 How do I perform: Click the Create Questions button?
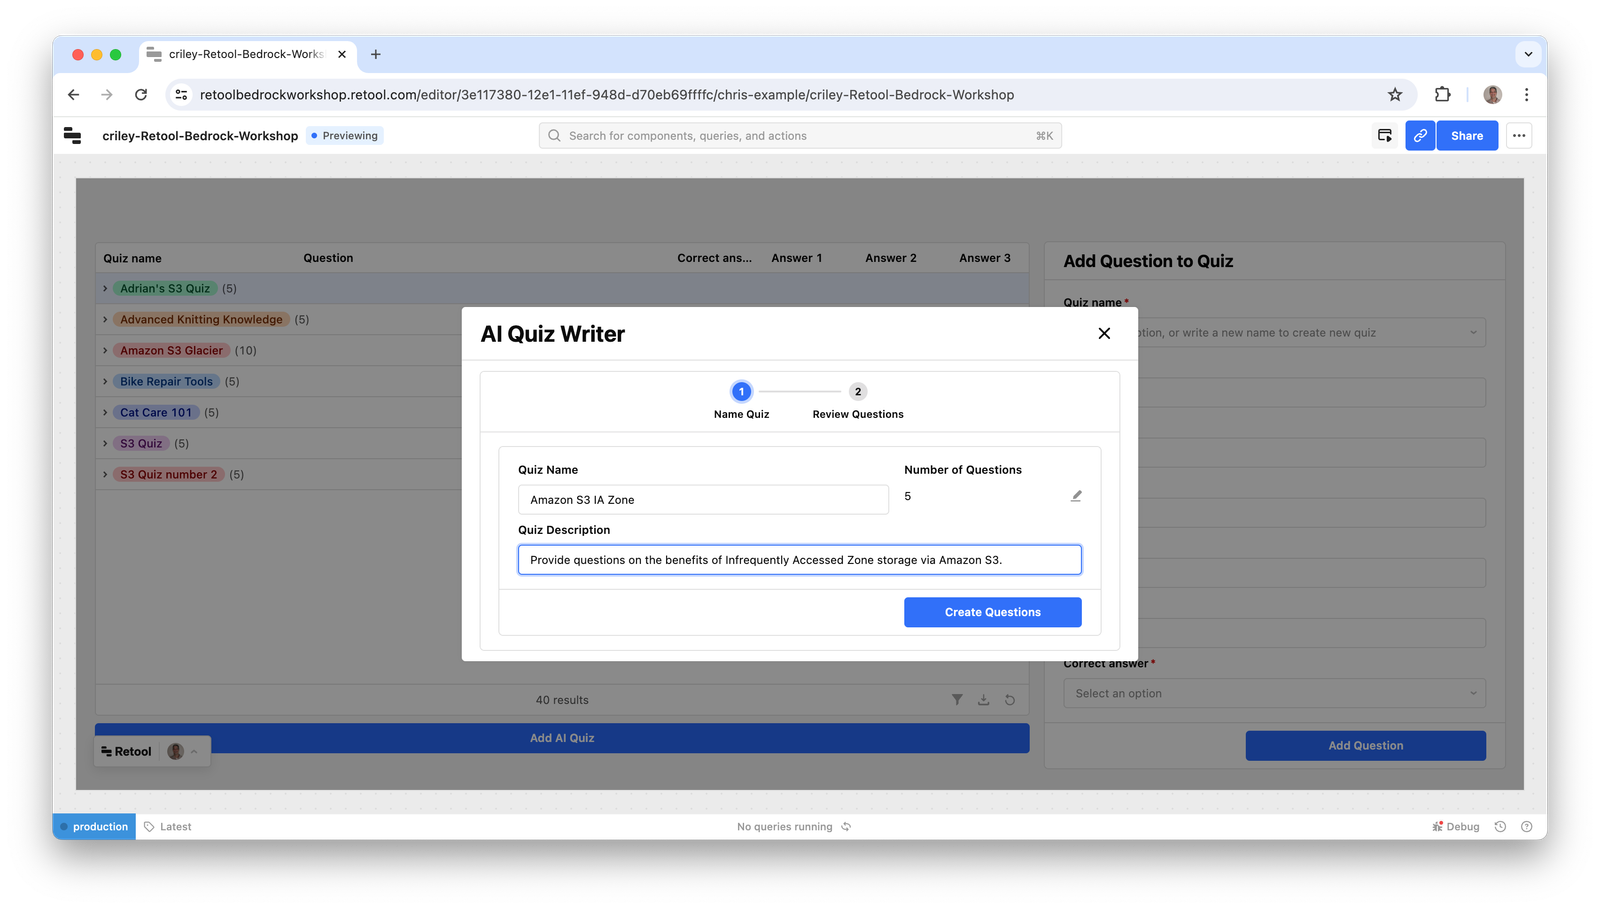point(992,612)
